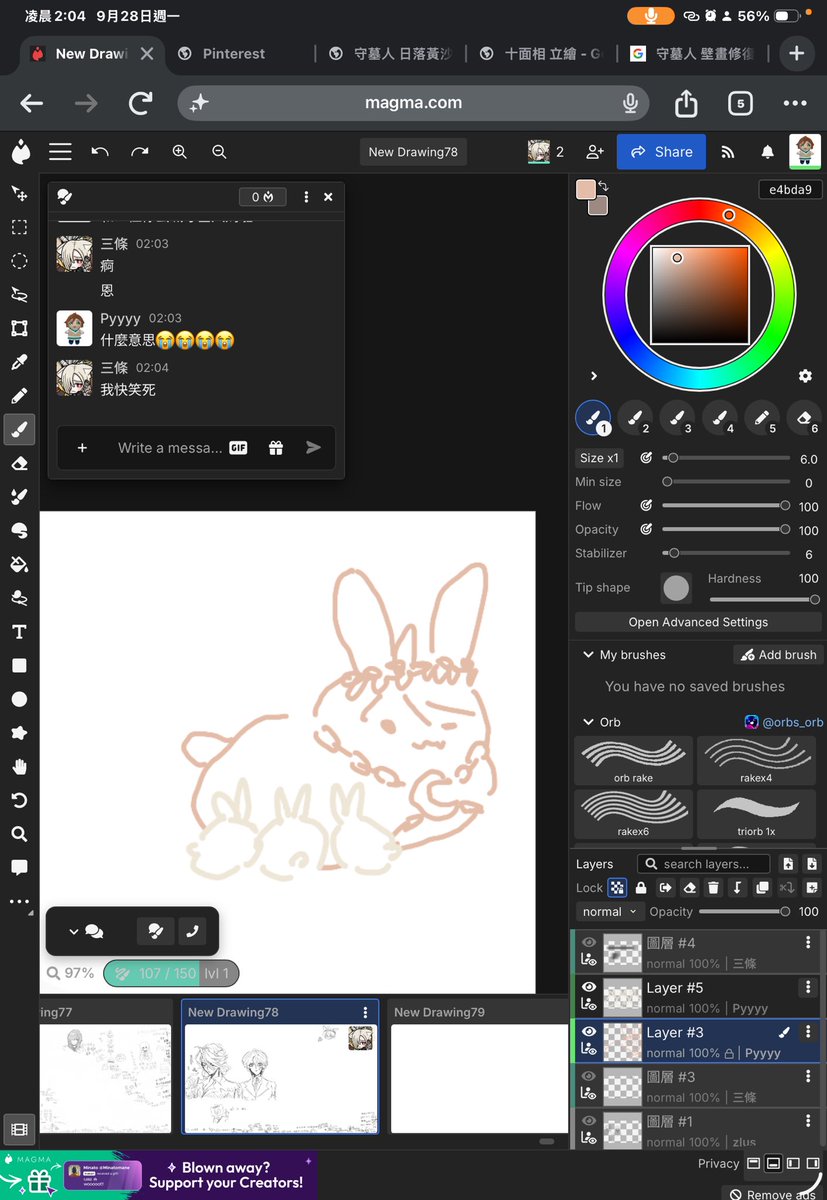Open the hamburger main menu

(60, 152)
